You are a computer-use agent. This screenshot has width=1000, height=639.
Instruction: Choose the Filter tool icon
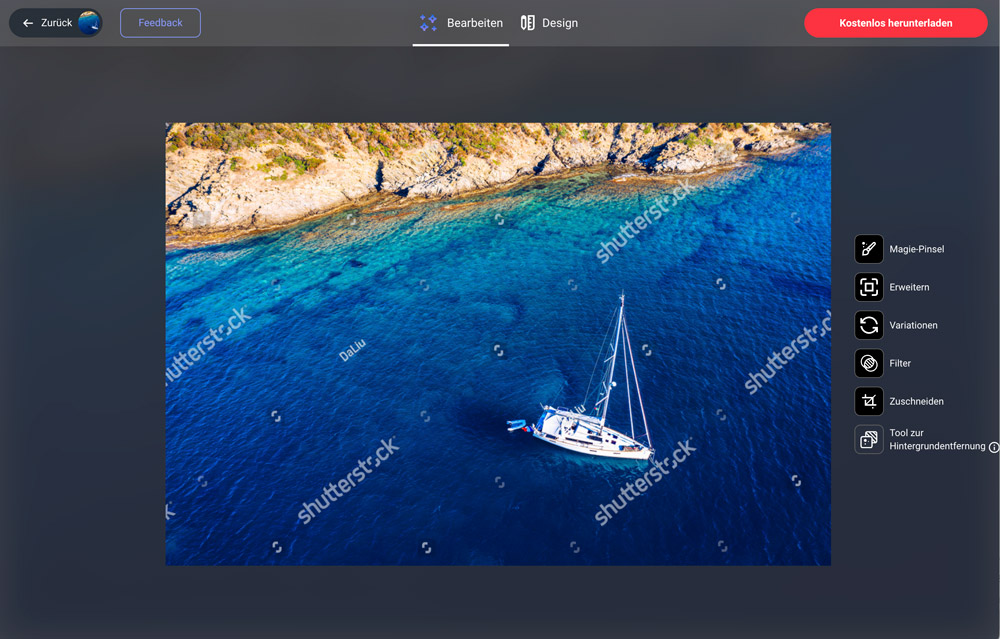[x=868, y=363]
